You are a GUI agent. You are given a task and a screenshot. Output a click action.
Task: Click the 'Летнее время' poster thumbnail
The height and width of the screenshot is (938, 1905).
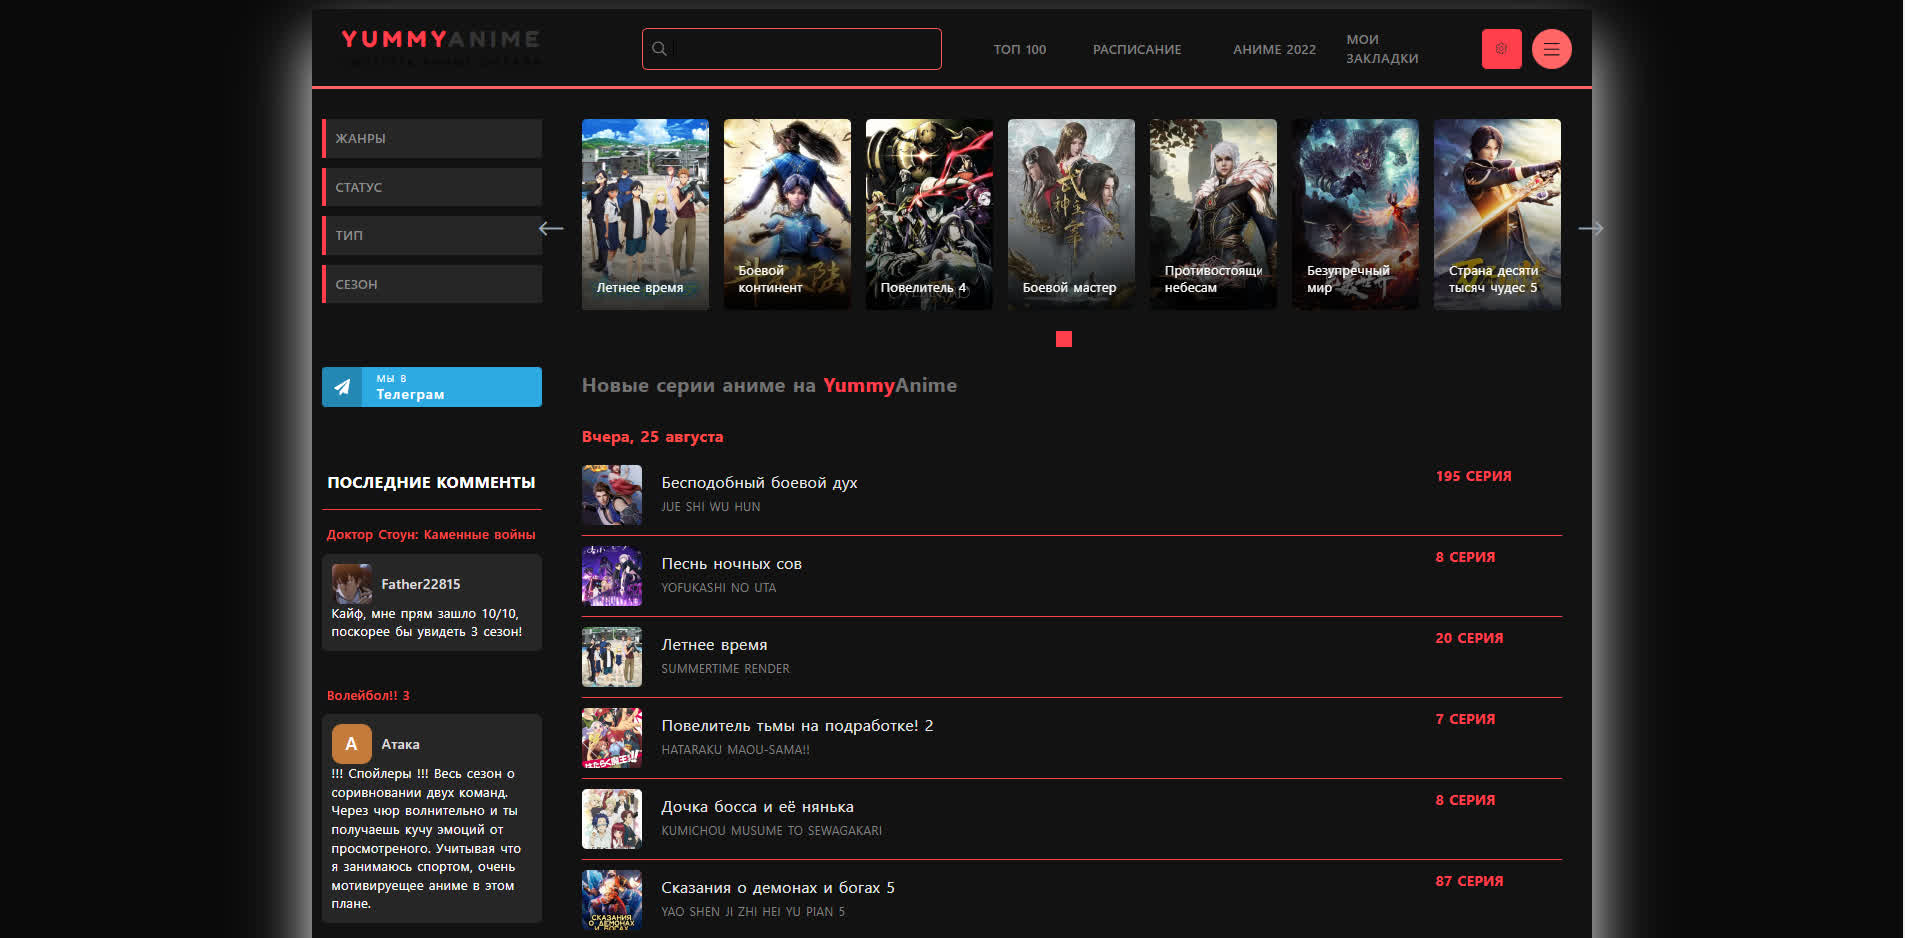pyautogui.click(x=645, y=214)
